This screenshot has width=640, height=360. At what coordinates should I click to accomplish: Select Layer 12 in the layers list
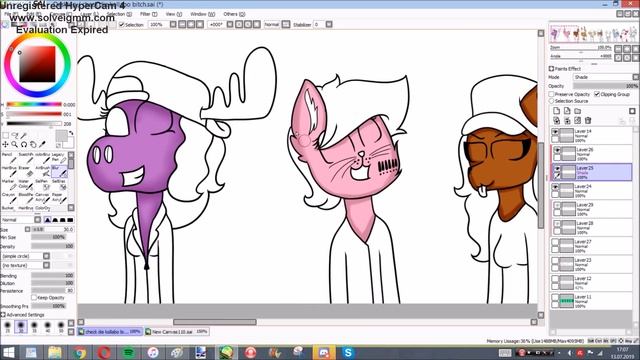(592, 283)
